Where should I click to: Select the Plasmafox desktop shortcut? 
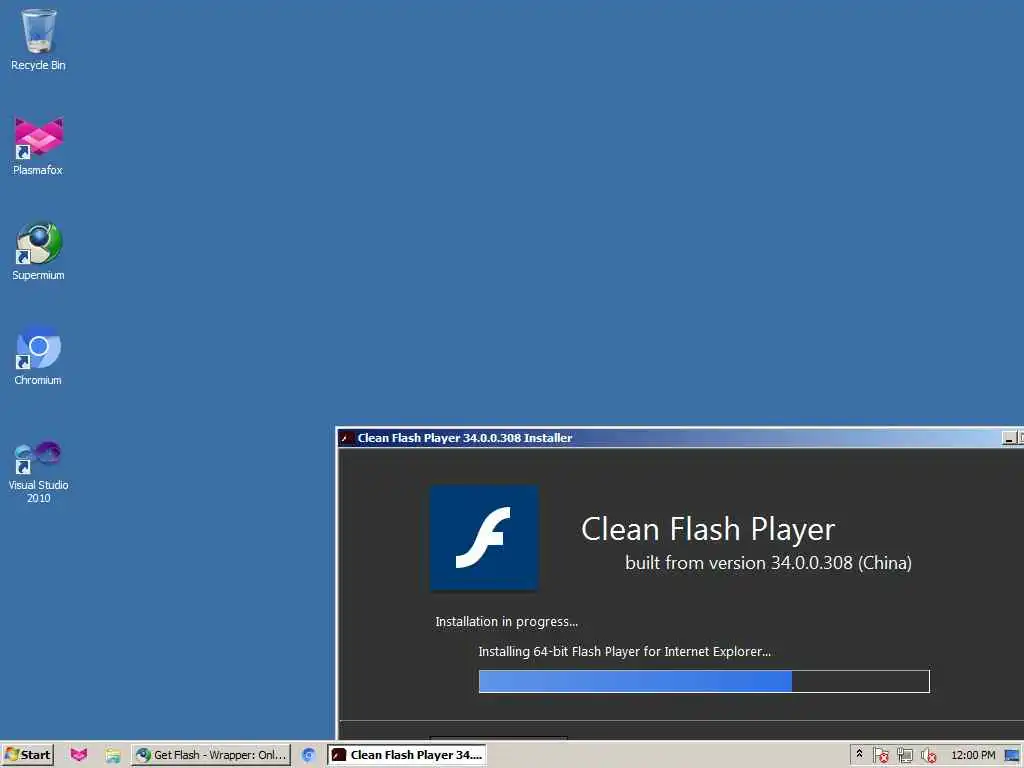pyautogui.click(x=39, y=145)
